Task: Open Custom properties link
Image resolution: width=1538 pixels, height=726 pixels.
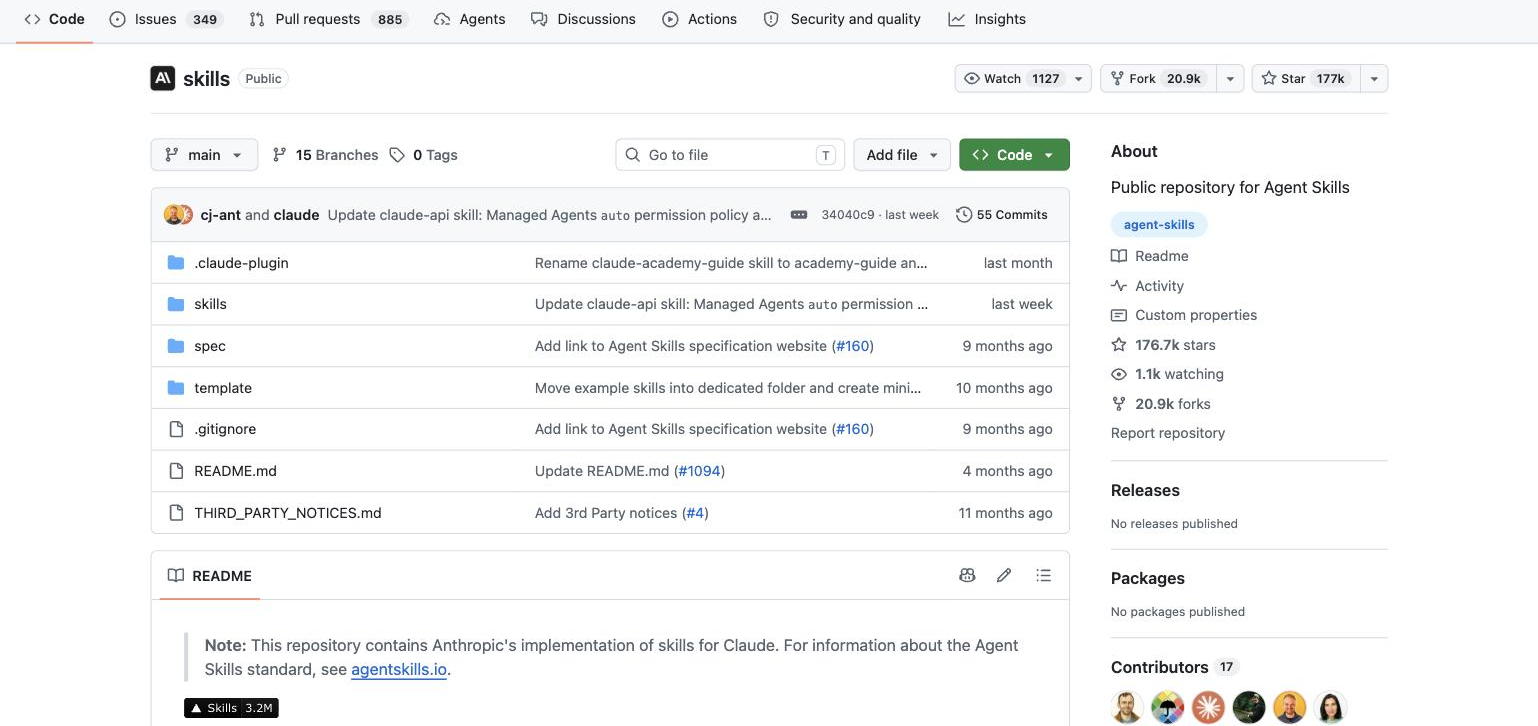Action: tap(1184, 315)
